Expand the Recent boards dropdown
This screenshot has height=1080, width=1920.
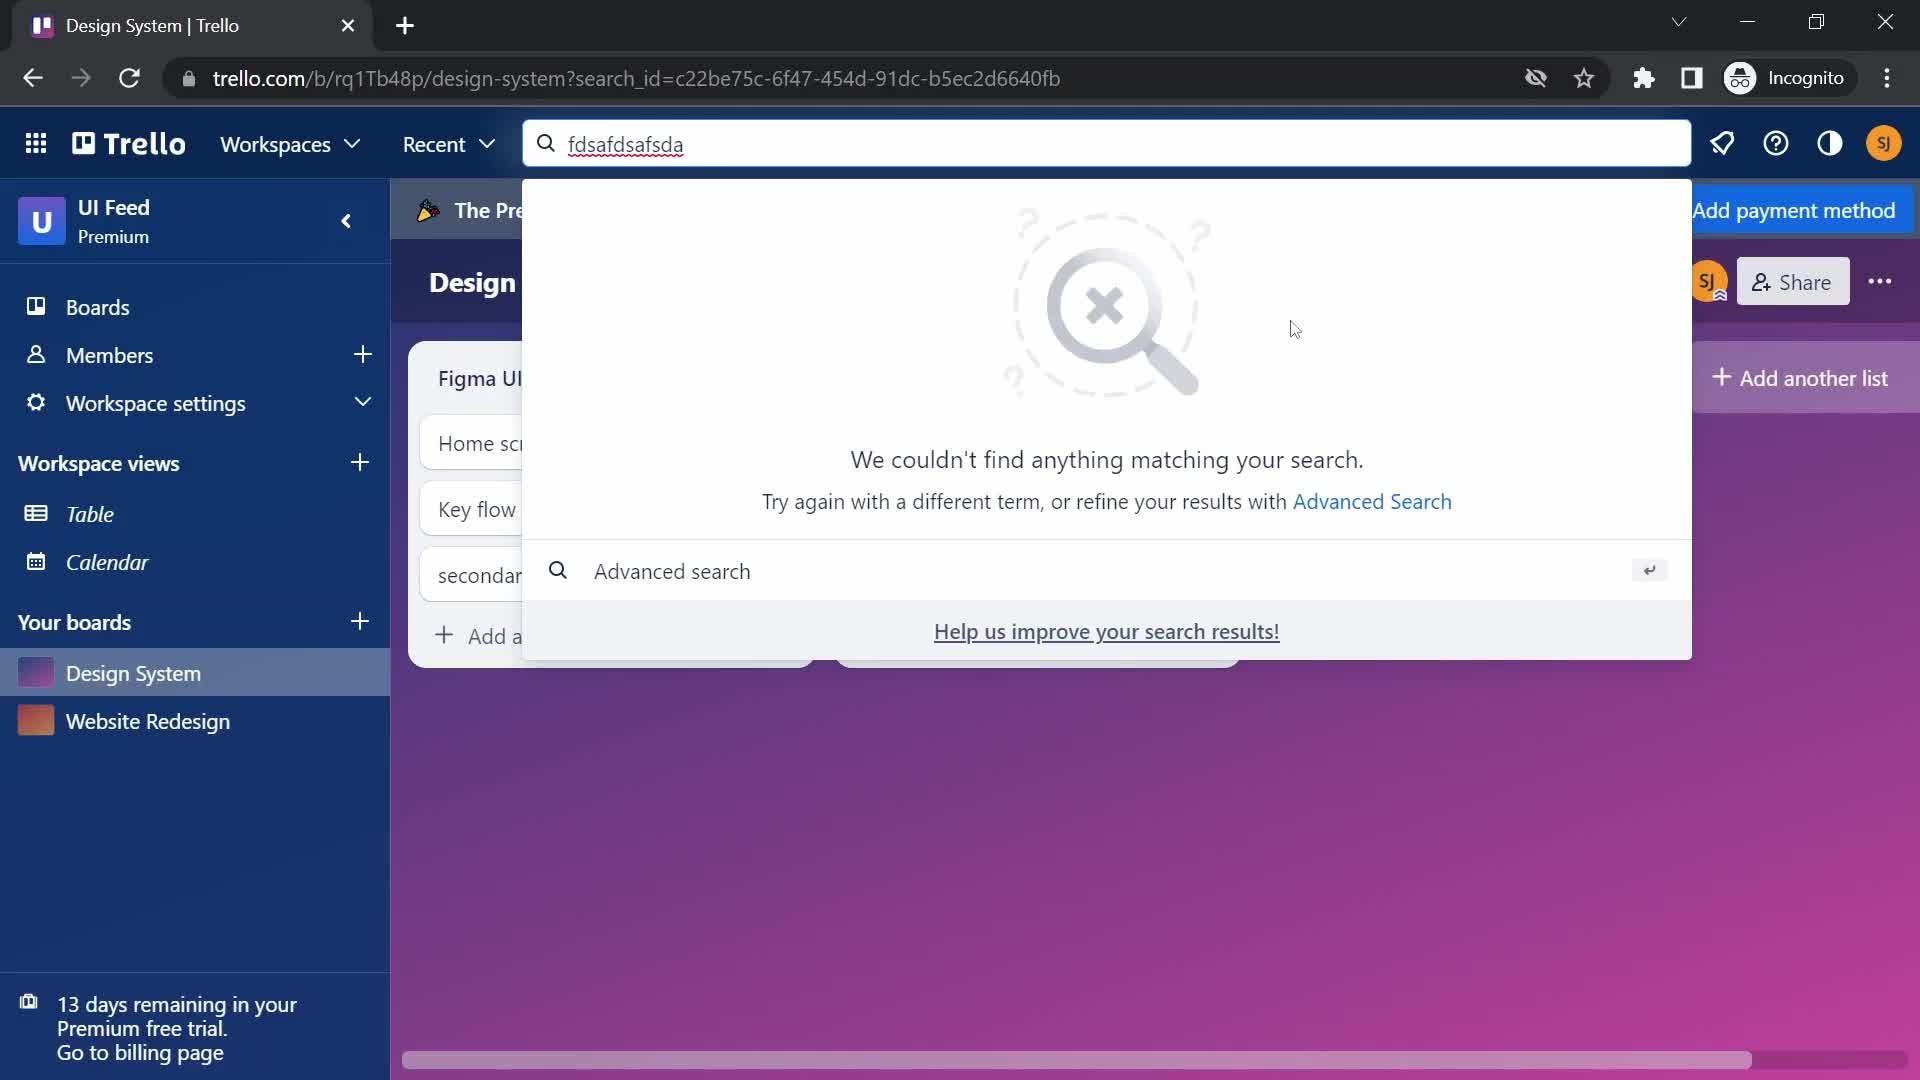point(448,144)
